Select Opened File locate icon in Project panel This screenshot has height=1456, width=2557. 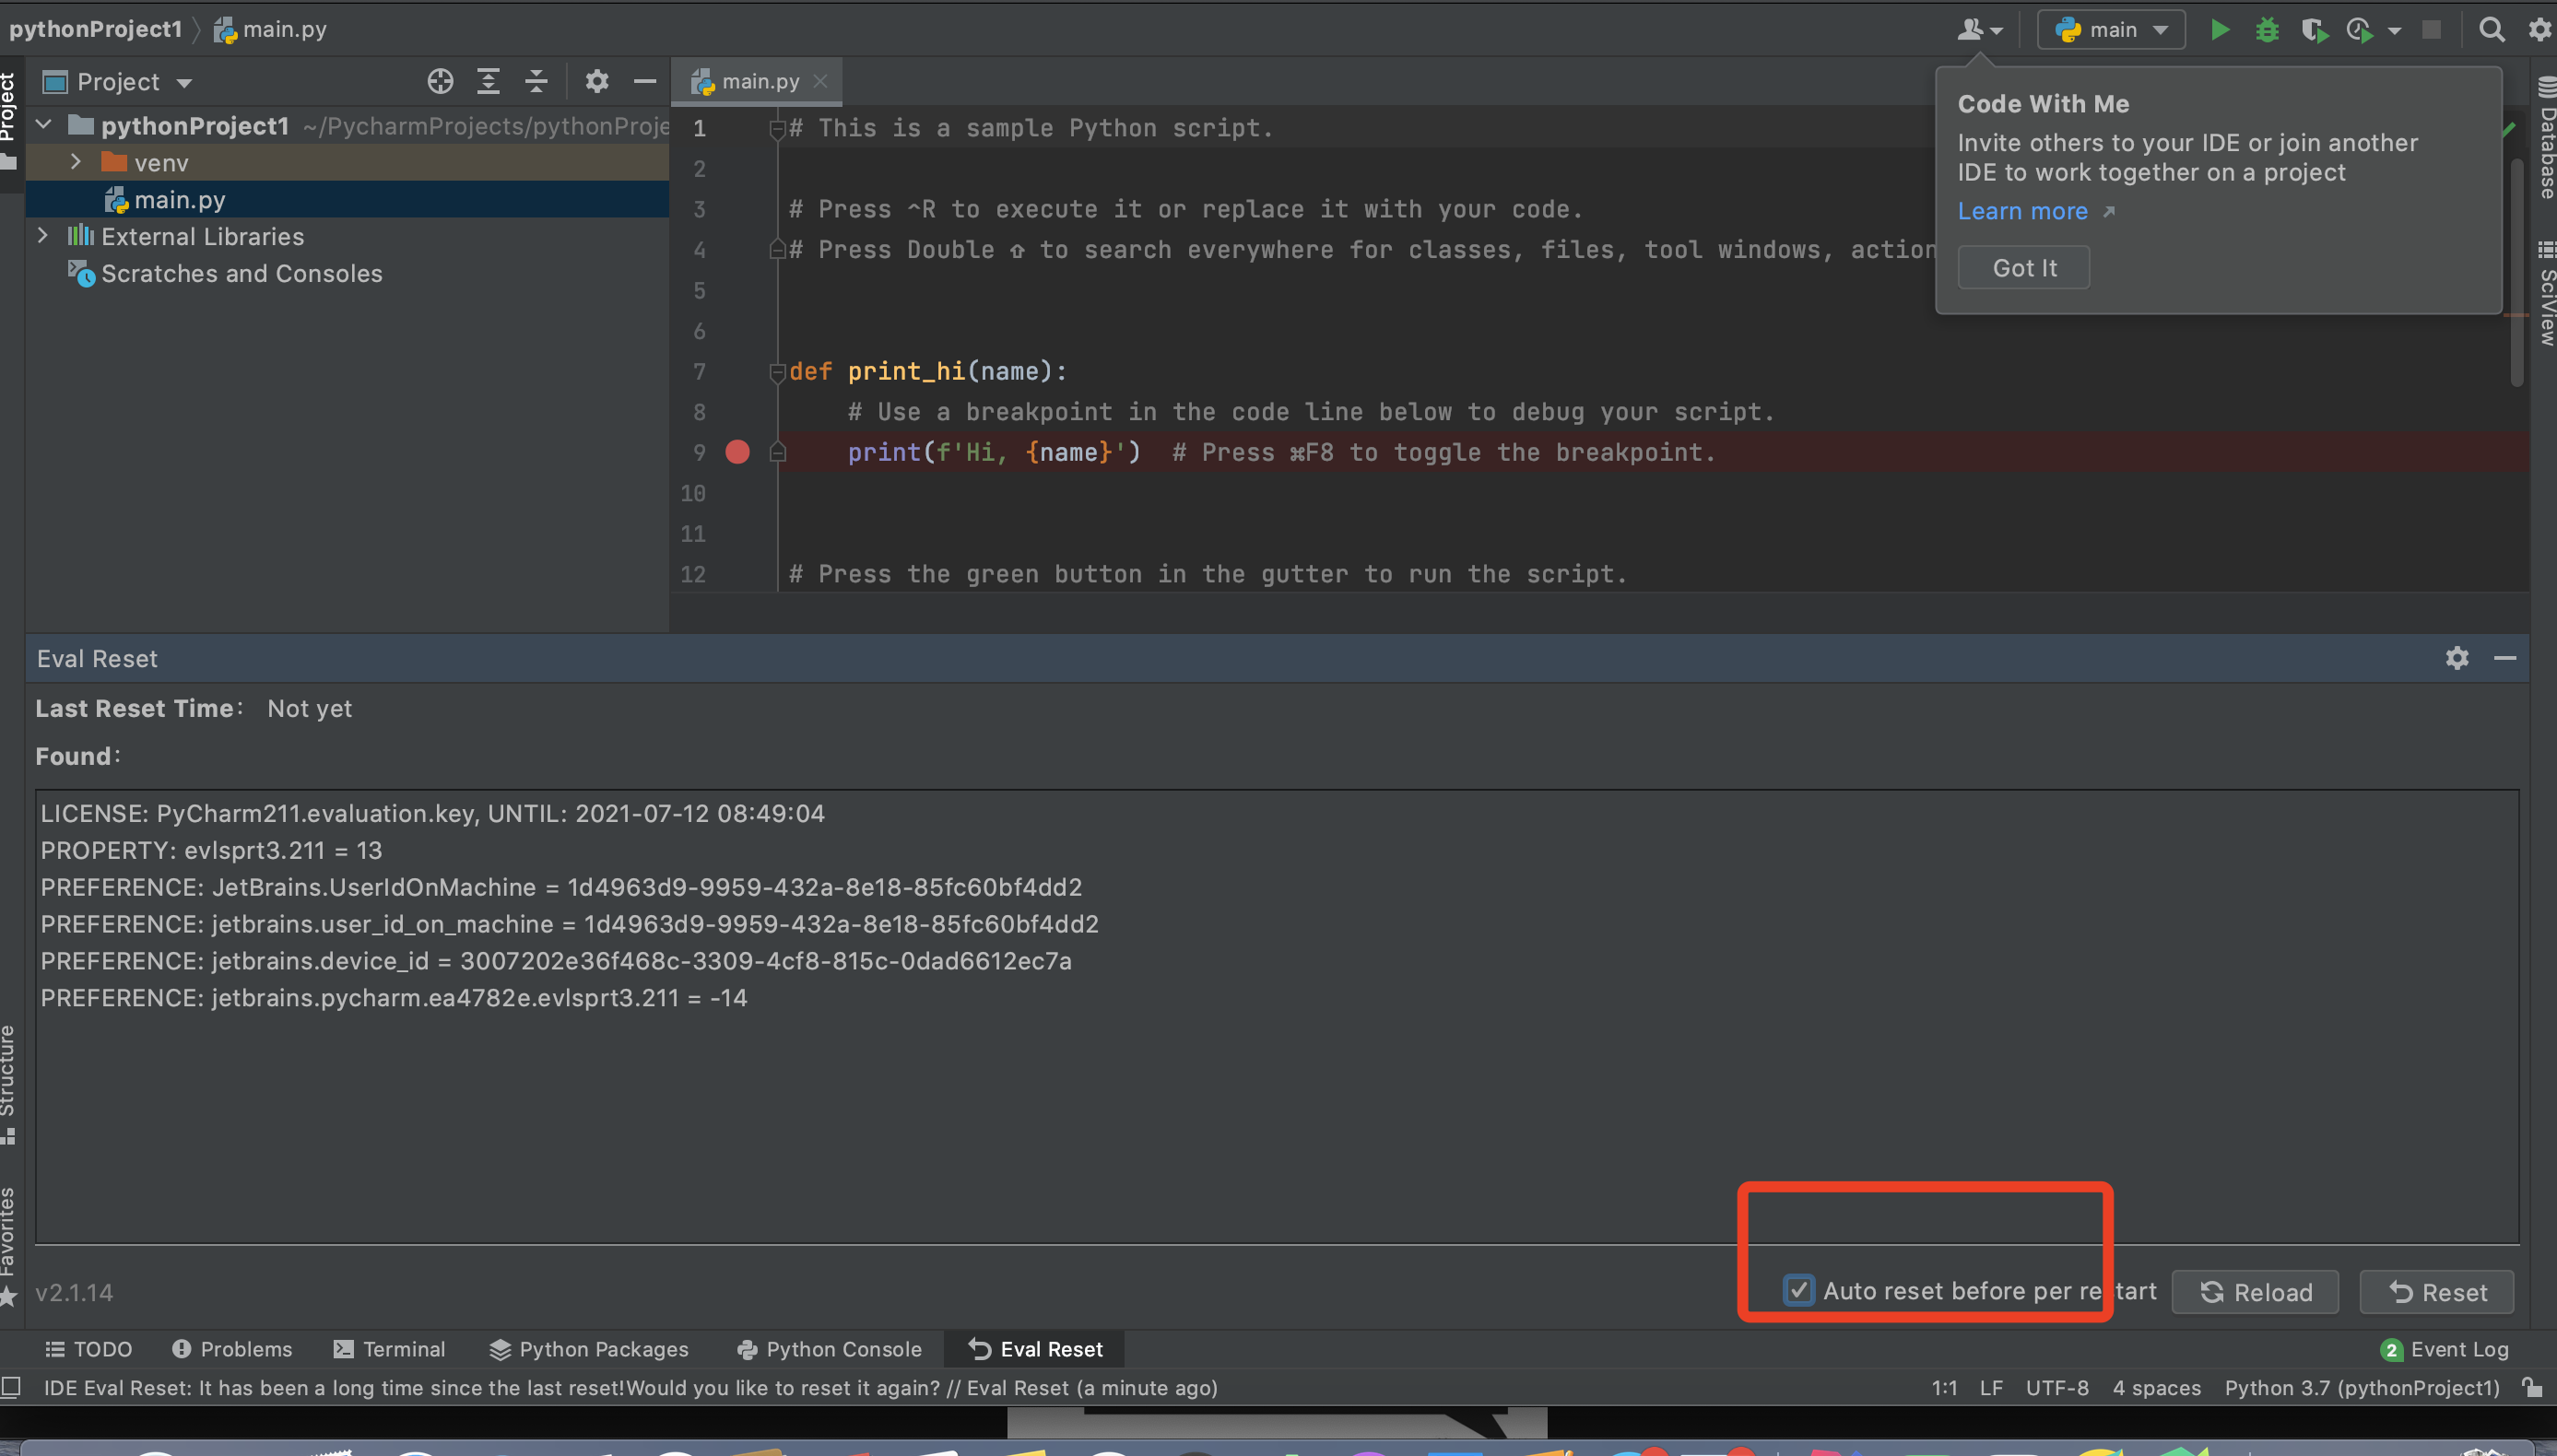[x=440, y=81]
